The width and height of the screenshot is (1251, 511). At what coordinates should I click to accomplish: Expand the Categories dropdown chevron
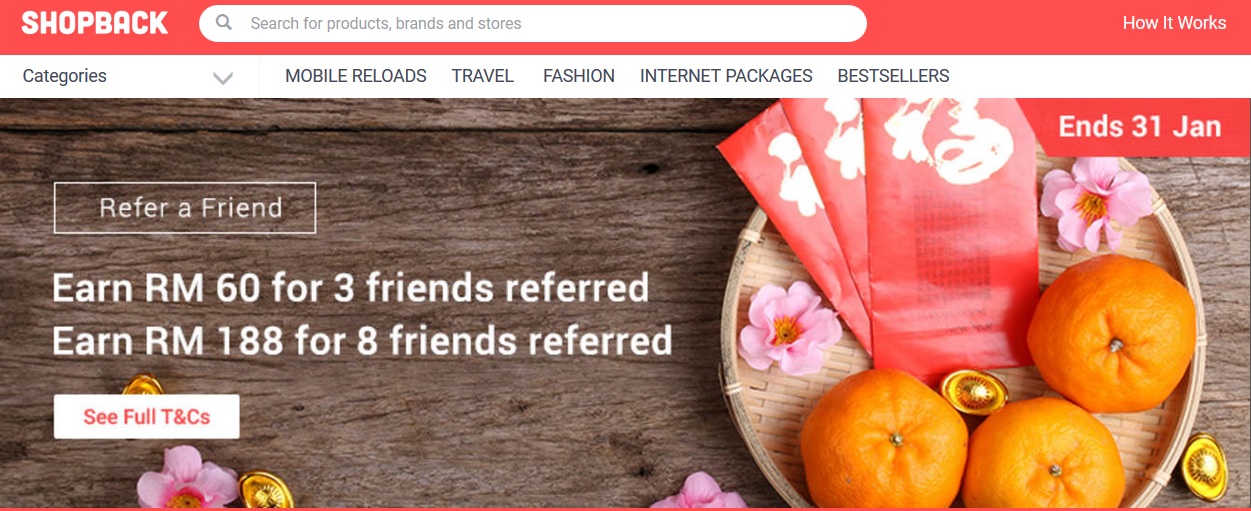point(223,77)
